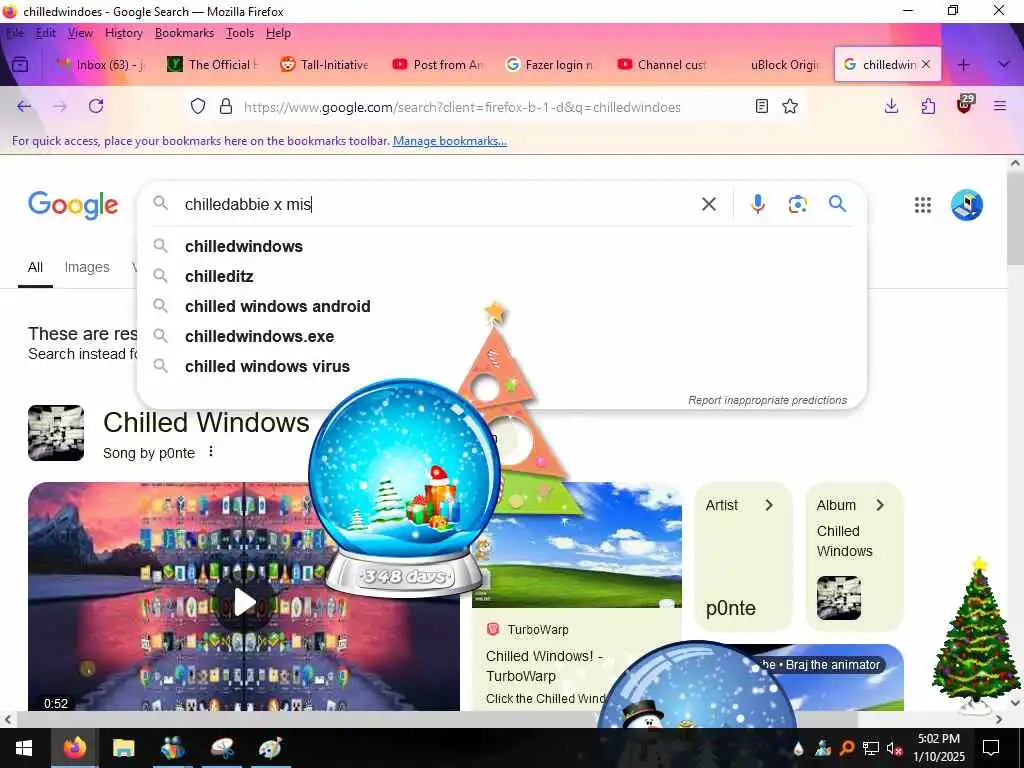Open the Chilled Windows album thumbnail
The width and height of the screenshot is (1024, 768).
[839, 598]
